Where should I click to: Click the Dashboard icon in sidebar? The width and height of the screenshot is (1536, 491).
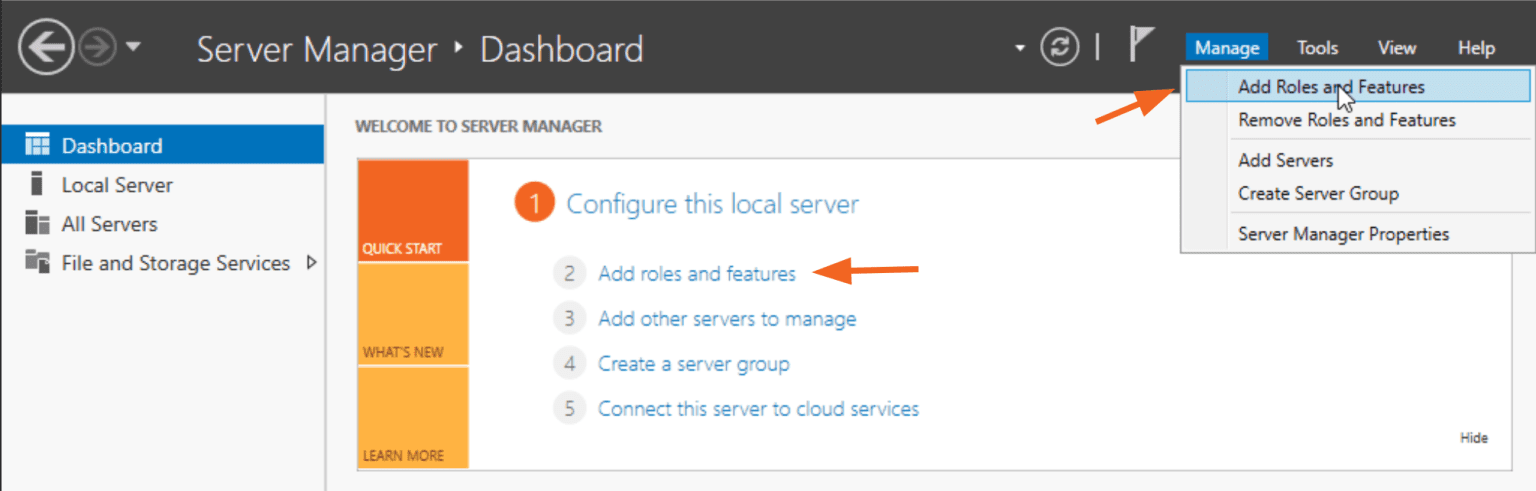[37, 146]
